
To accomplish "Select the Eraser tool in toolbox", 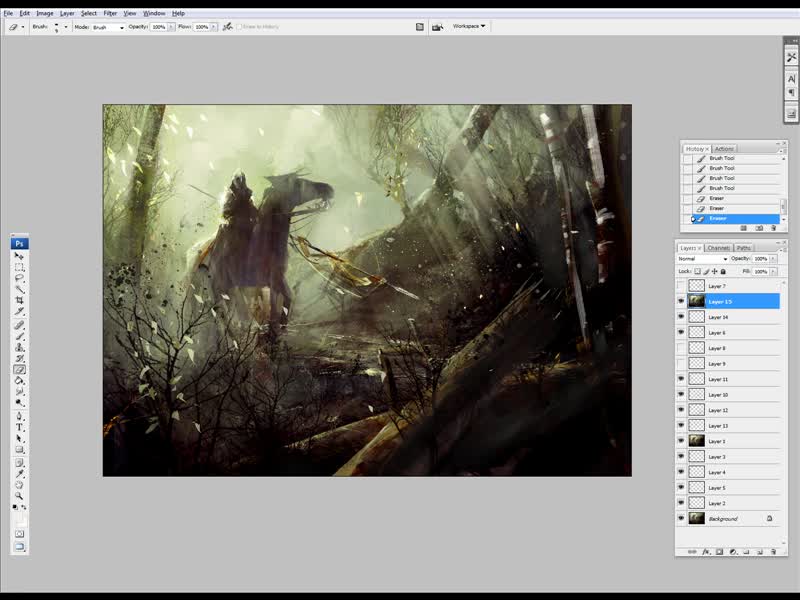I will pyautogui.click(x=19, y=369).
